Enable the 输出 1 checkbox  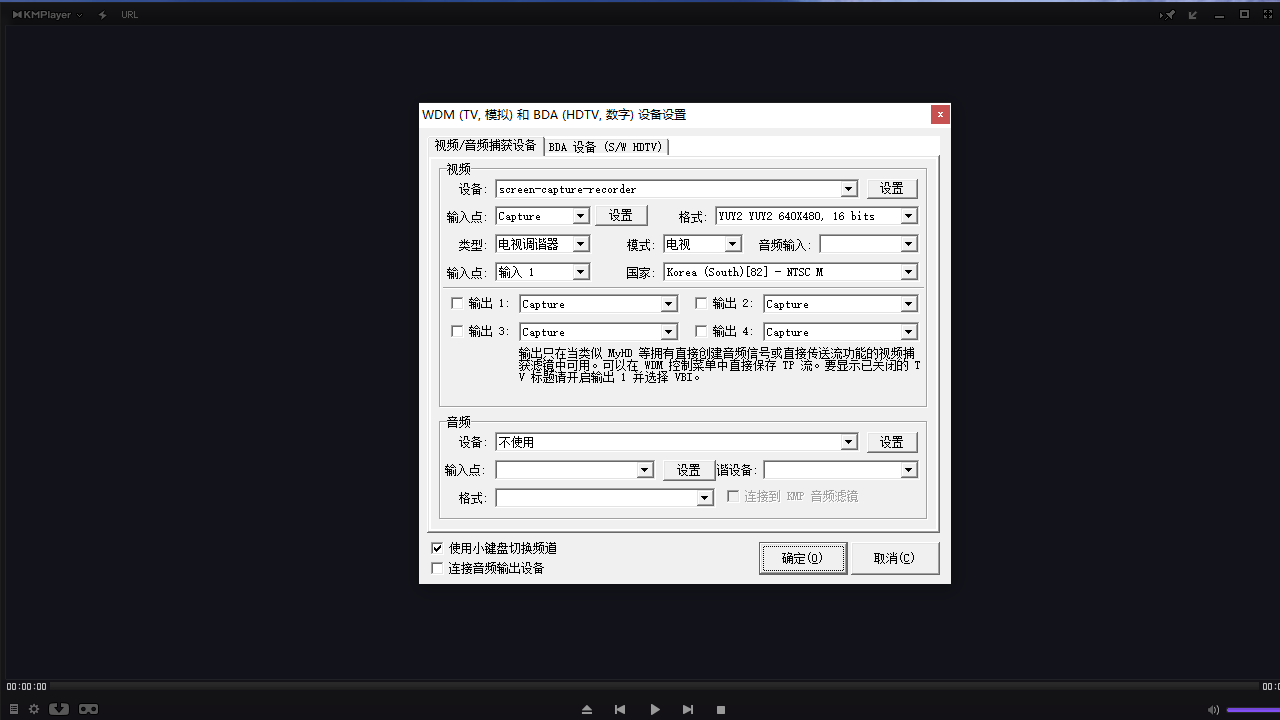point(456,303)
